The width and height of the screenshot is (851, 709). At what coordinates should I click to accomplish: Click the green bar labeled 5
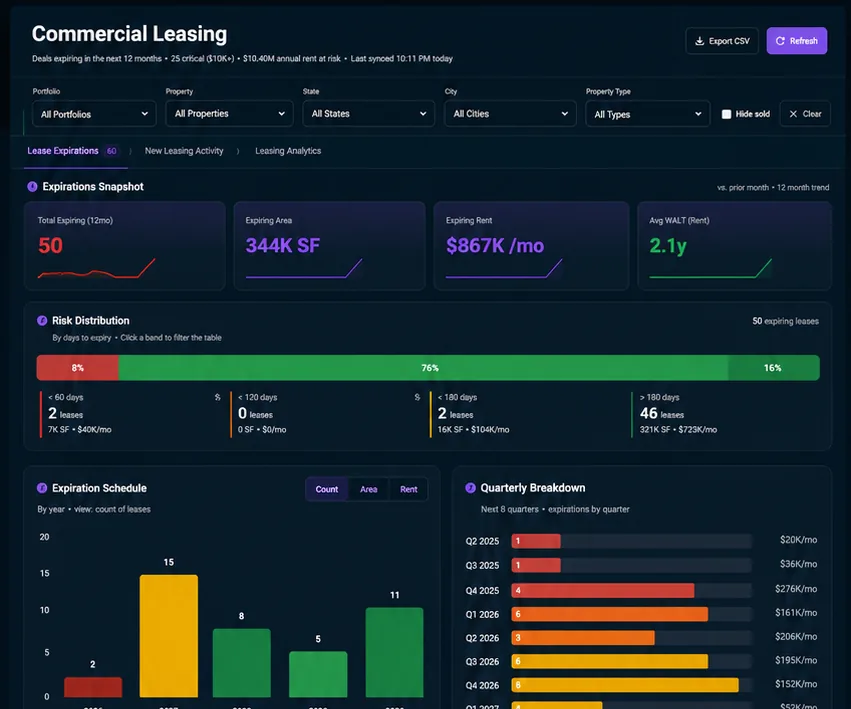[318, 674]
